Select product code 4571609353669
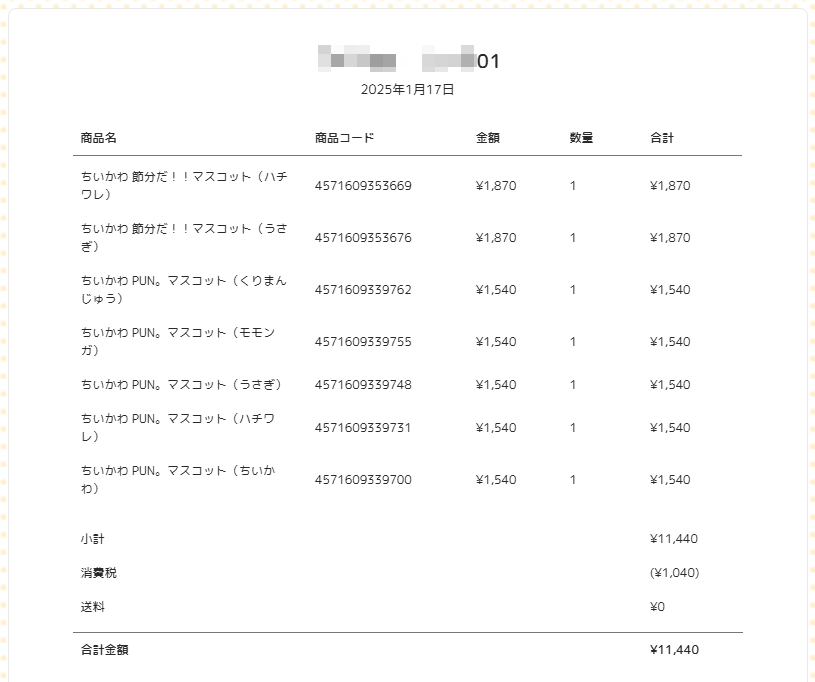Viewport: 815px width, 682px height. point(363,186)
